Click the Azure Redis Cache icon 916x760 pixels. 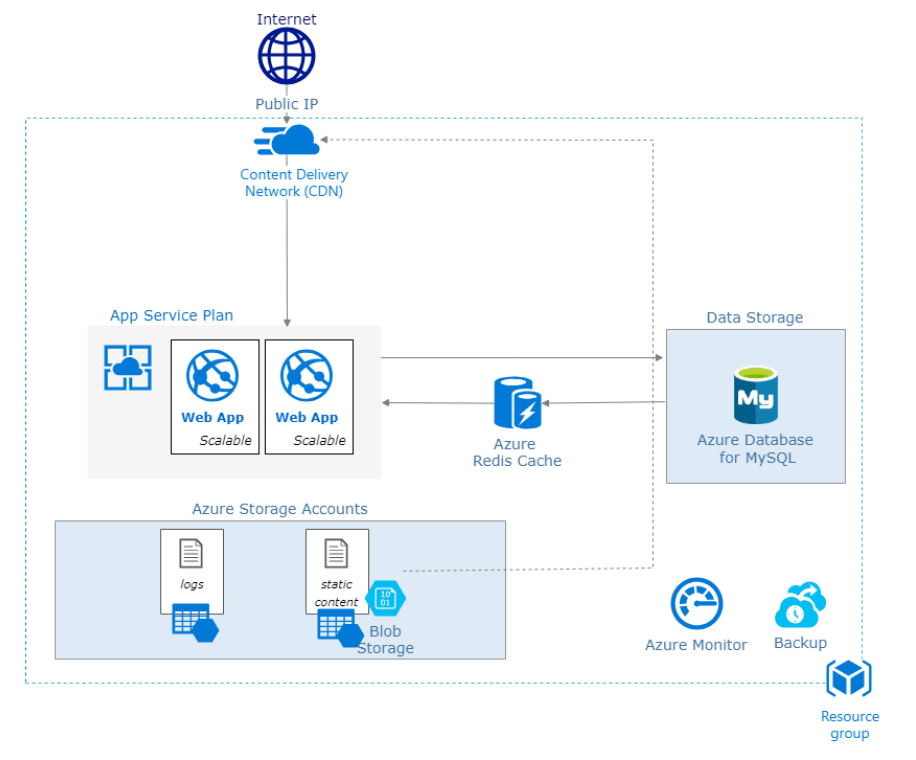(518, 403)
